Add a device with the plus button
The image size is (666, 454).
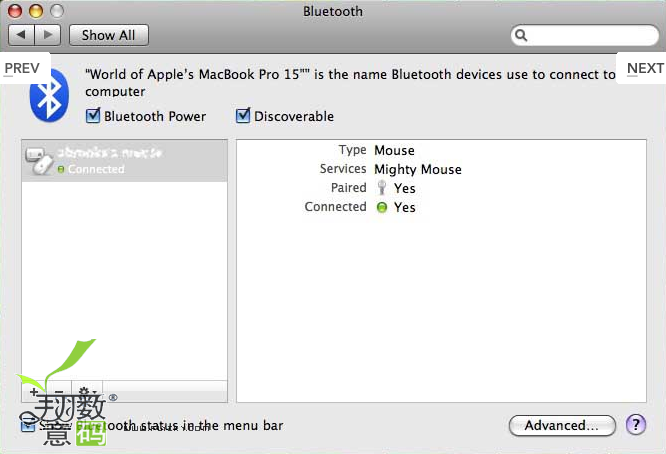pyautogui.click(x=34, y=392)
